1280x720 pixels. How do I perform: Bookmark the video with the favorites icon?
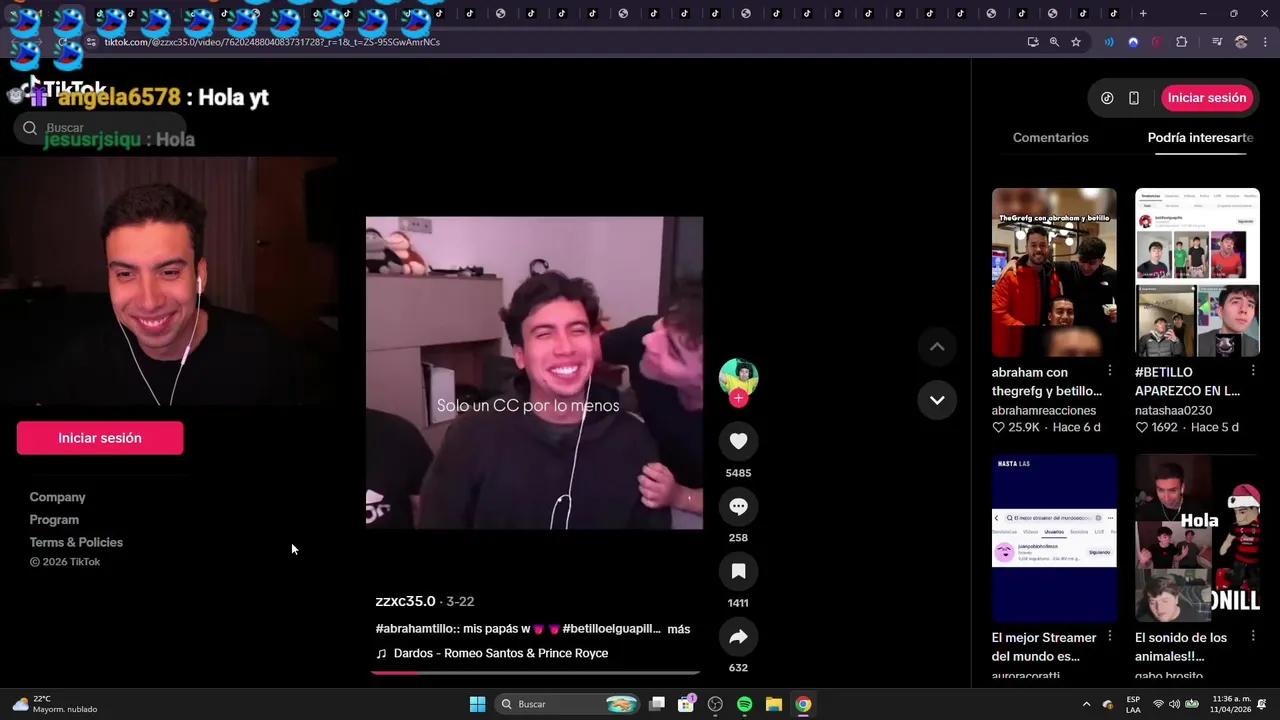click(x=738, y=571)
